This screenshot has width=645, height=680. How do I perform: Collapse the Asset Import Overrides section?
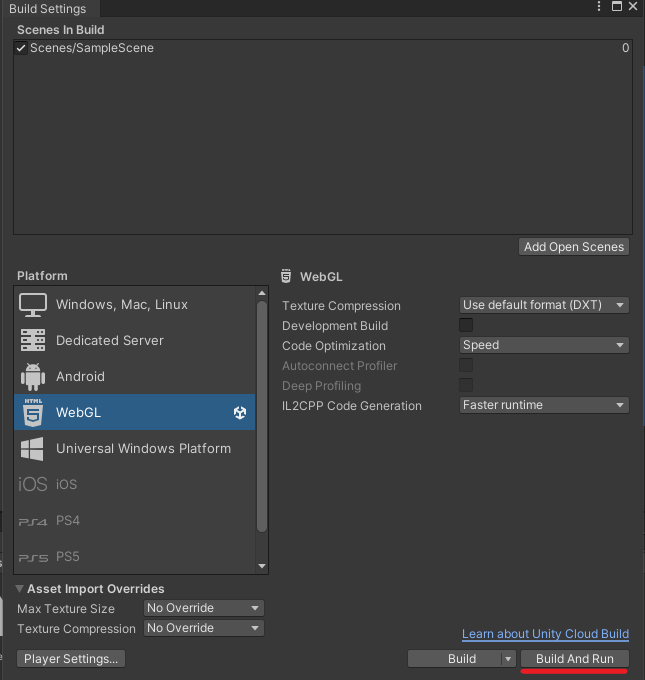[20, 588]
